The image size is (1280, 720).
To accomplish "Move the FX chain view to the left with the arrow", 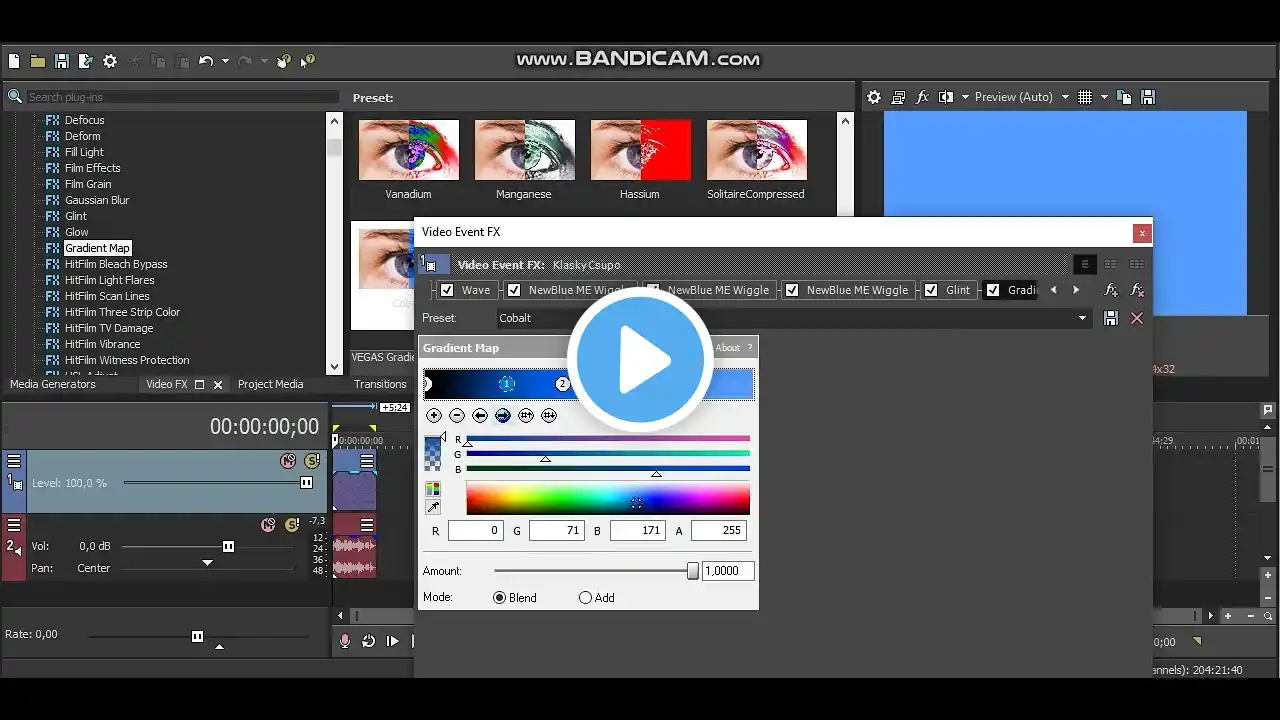I will (1053, 290).
